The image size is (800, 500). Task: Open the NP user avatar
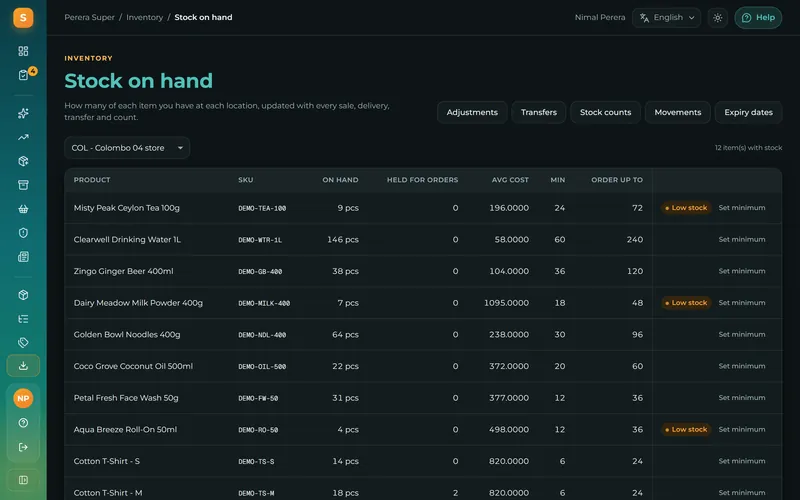point(23,398)
